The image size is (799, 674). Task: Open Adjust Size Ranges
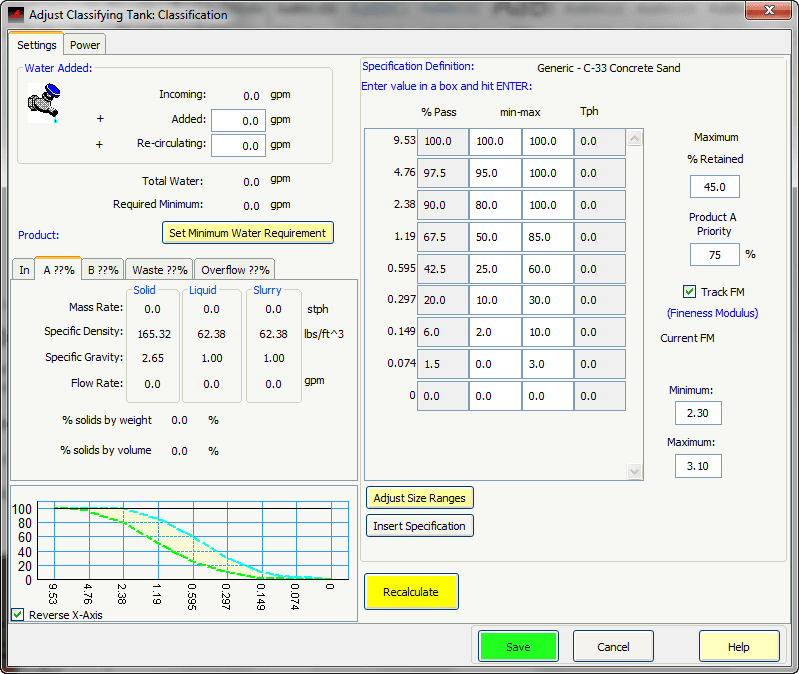pos(418,498)
